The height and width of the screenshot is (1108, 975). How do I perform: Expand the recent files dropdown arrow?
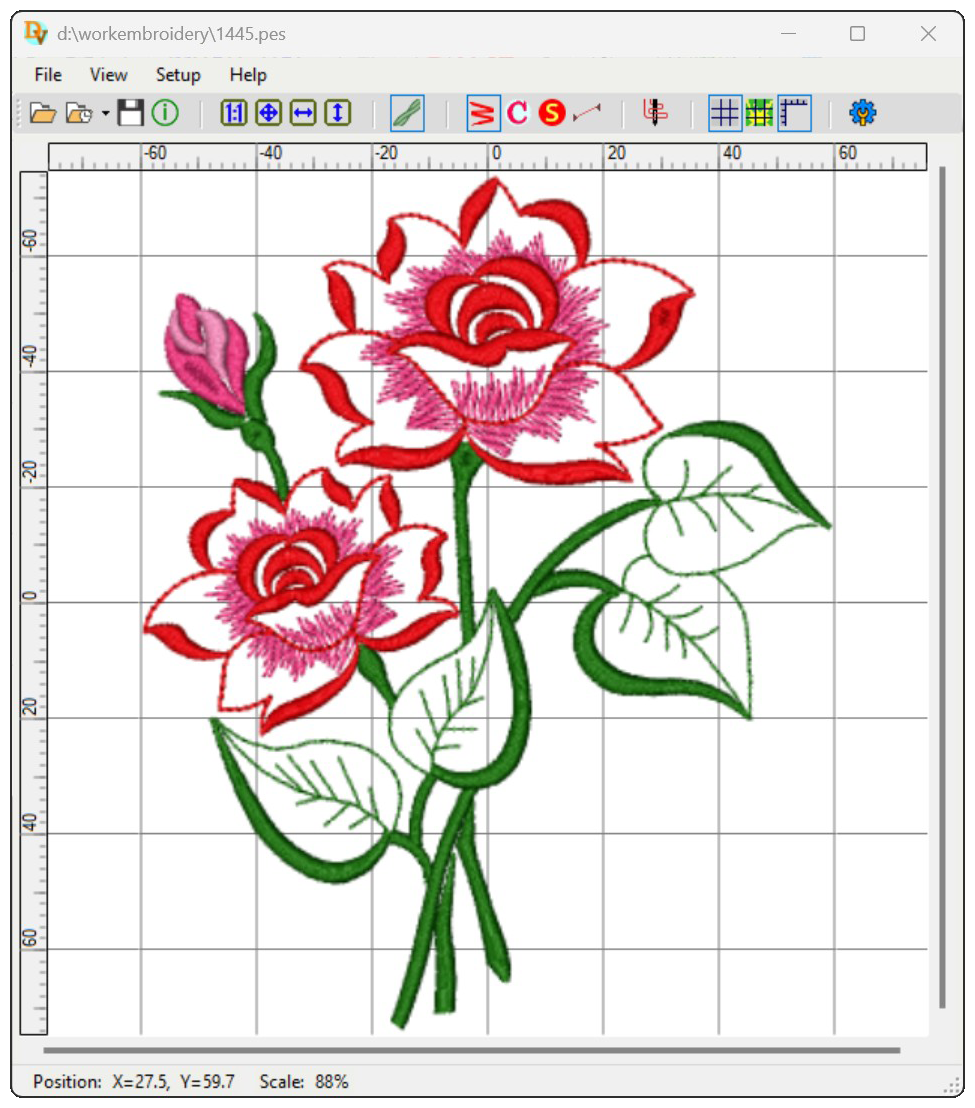(x=105, y=114)
